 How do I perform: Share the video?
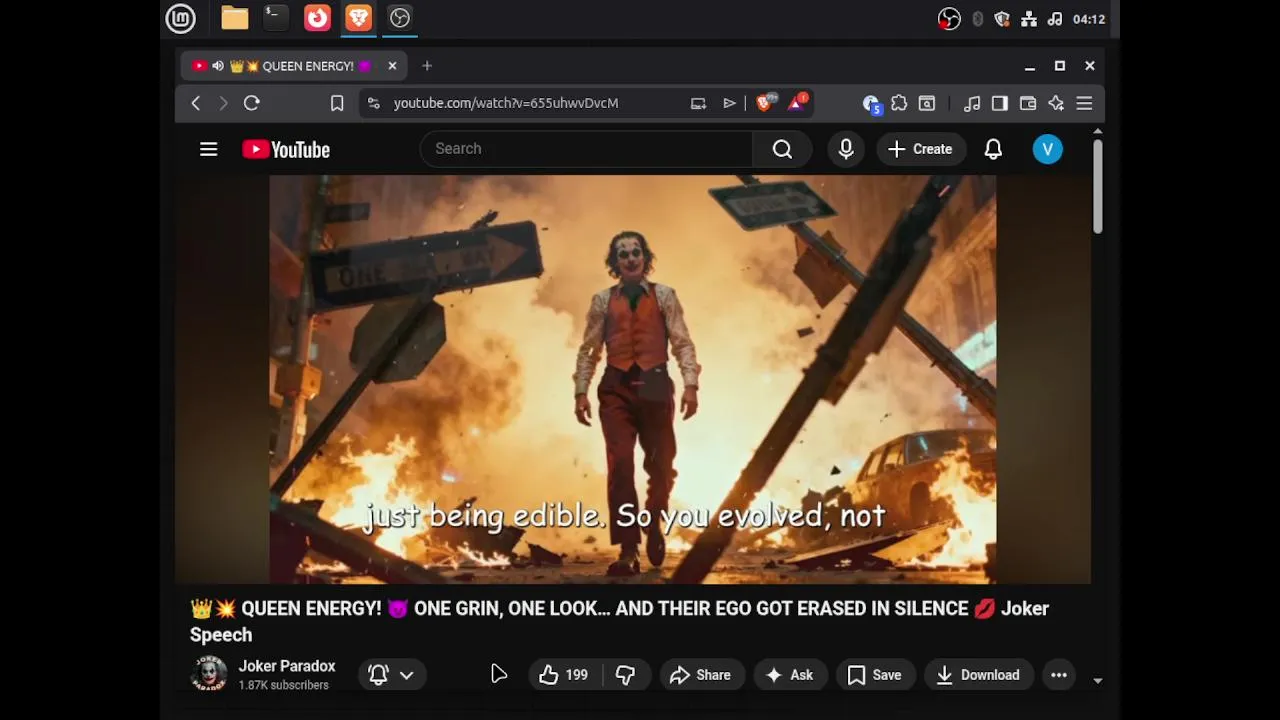(700, 675)
